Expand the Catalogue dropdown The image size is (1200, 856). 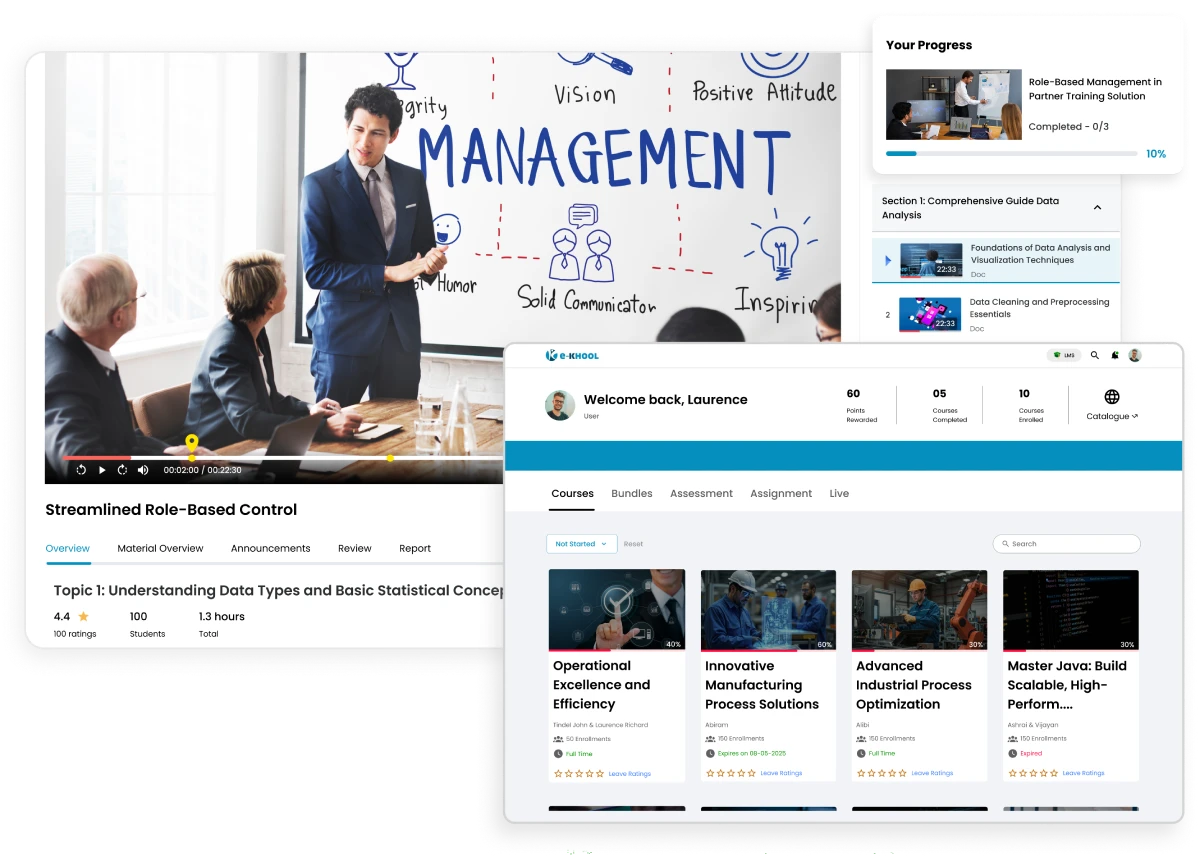tap(1112, 416)
